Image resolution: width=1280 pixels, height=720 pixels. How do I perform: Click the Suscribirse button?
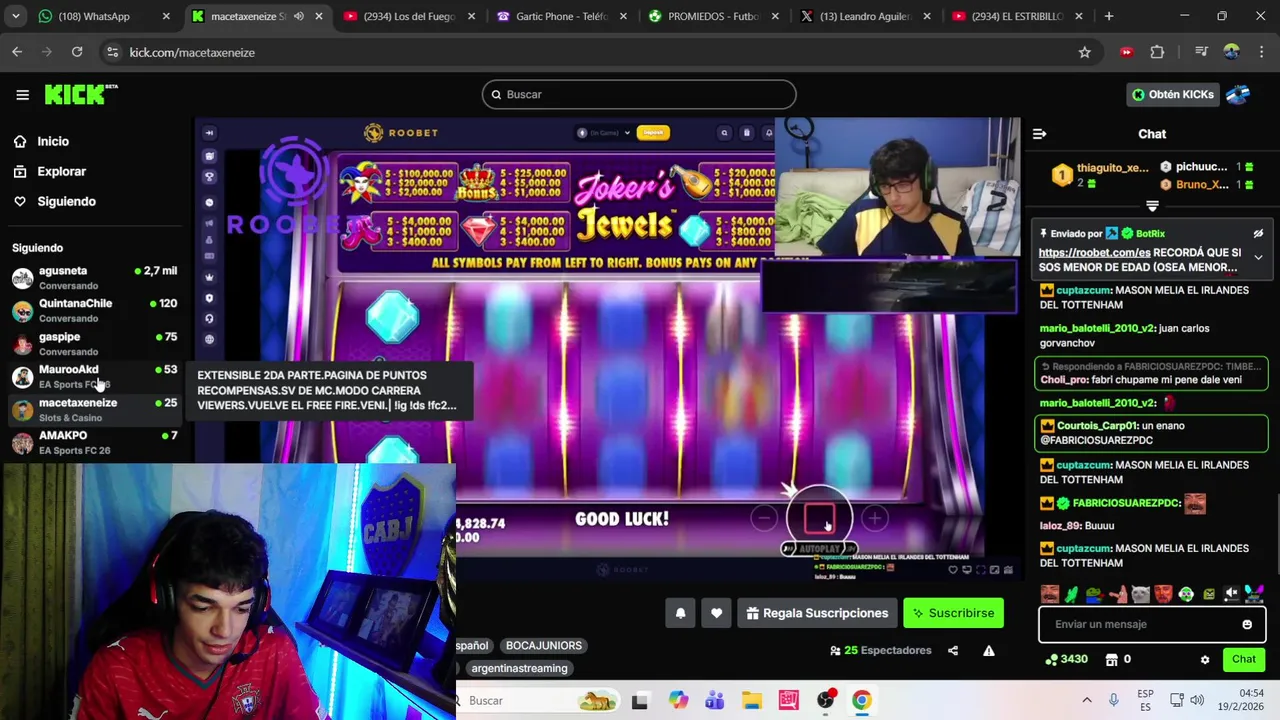(x=953, y=613)
